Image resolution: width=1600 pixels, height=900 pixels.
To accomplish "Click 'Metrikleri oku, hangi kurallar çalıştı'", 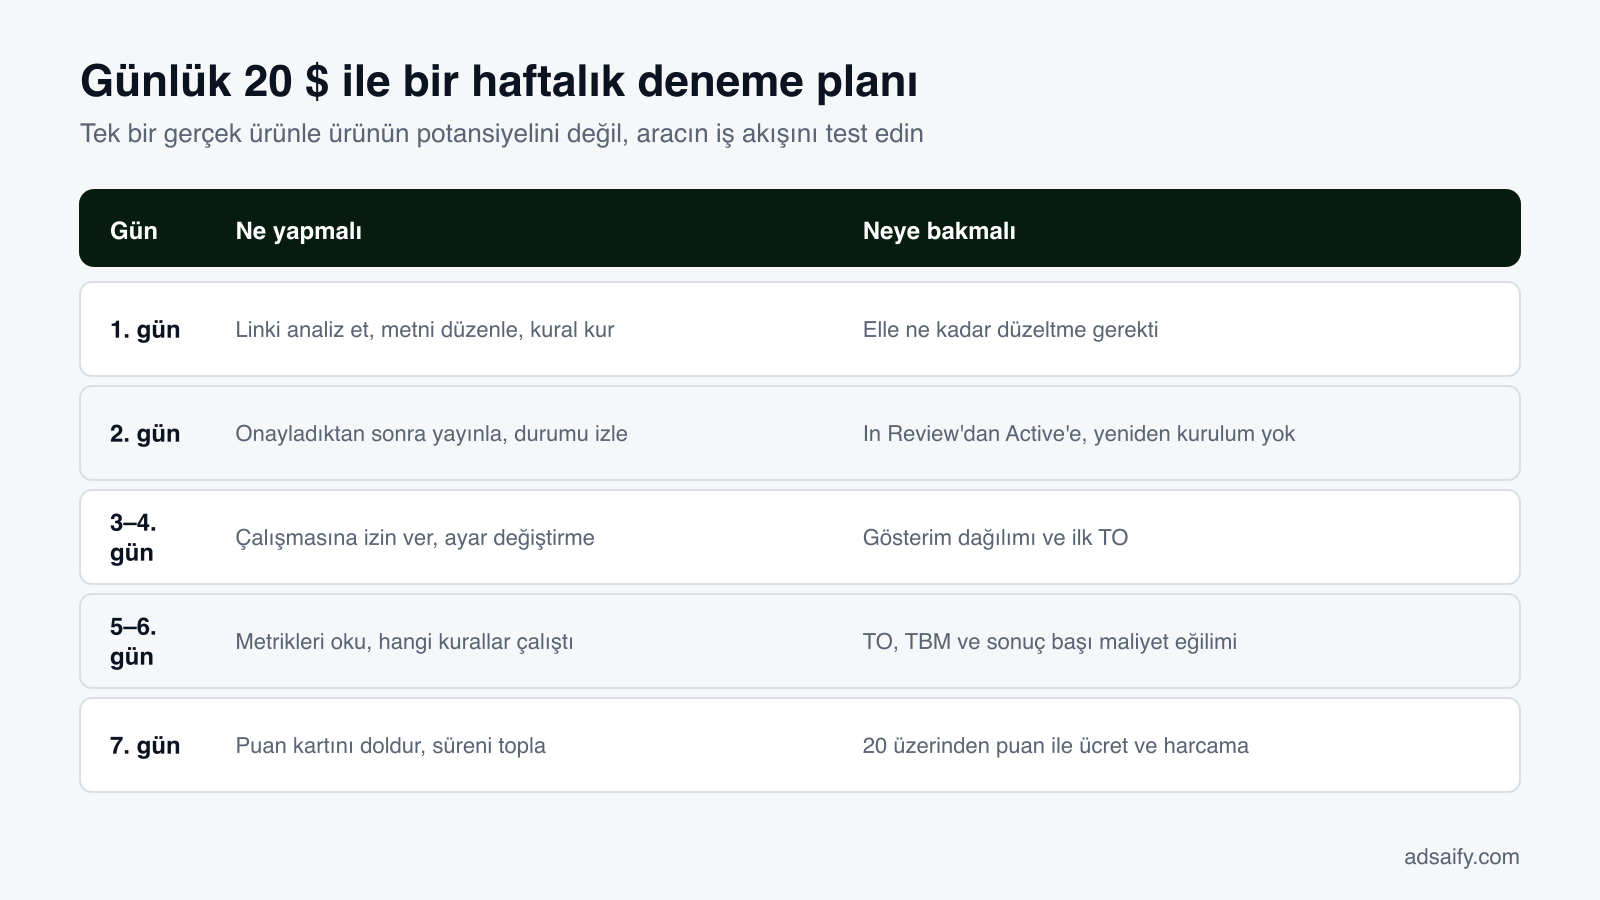I will 405,642.
